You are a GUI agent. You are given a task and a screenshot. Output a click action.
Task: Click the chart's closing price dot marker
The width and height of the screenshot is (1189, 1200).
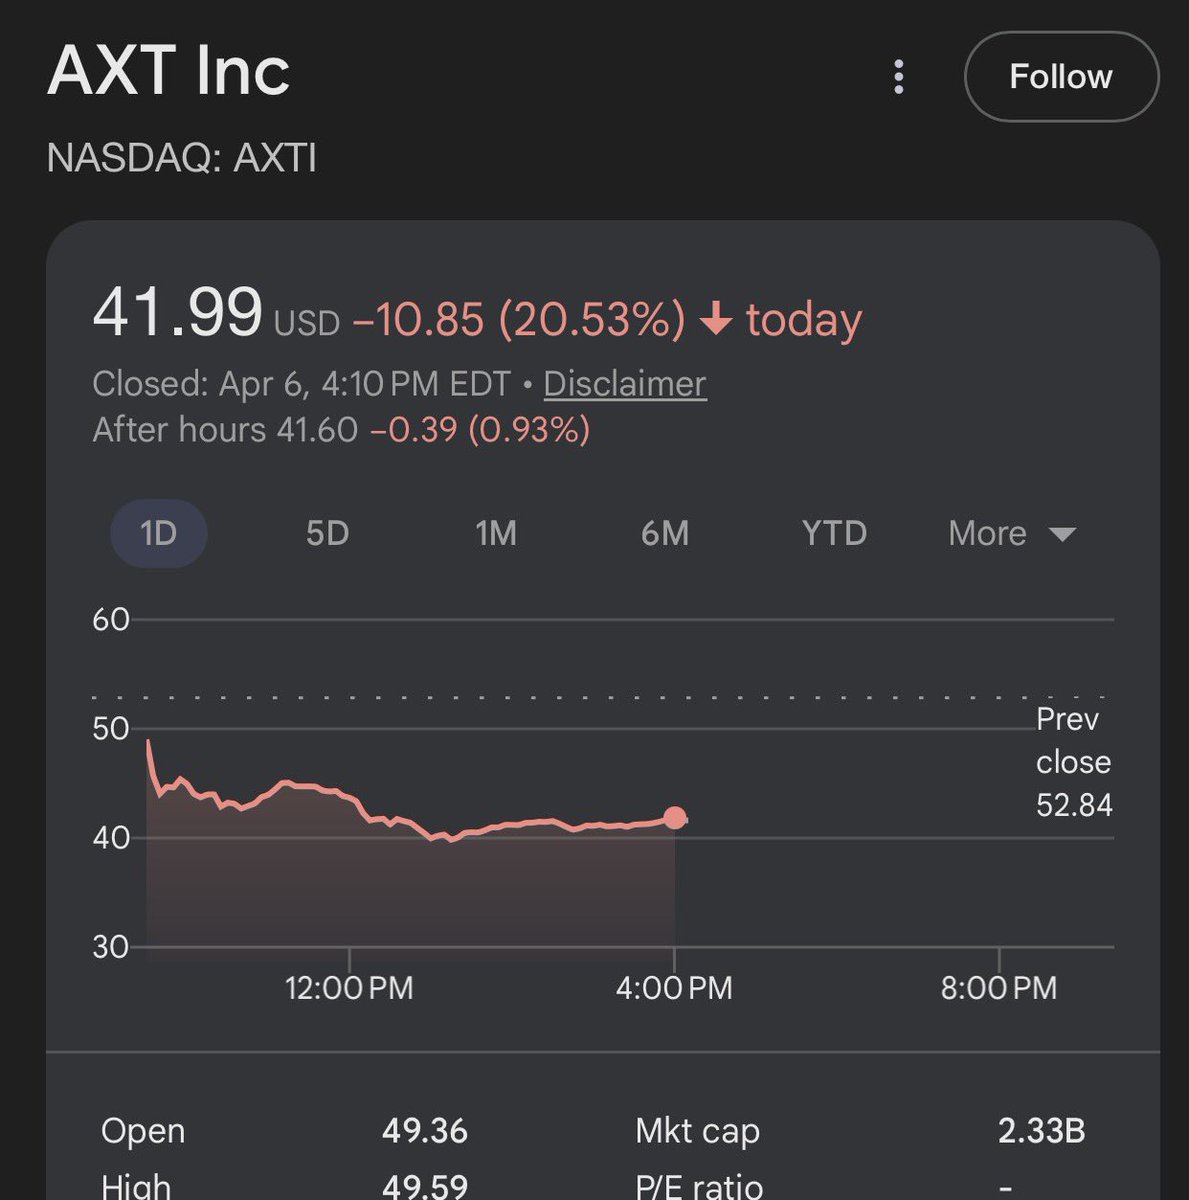(x=675, y=818)
